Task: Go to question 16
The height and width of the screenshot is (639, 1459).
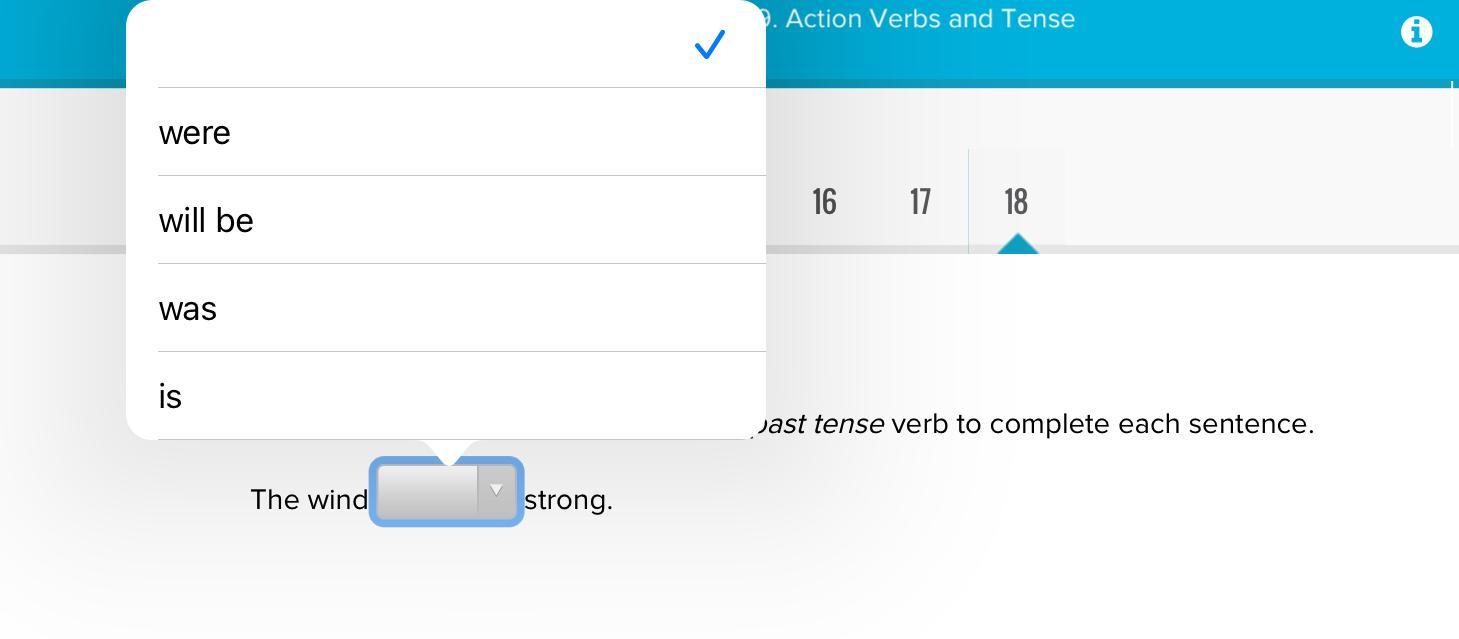Action: [x=824, y=202]
